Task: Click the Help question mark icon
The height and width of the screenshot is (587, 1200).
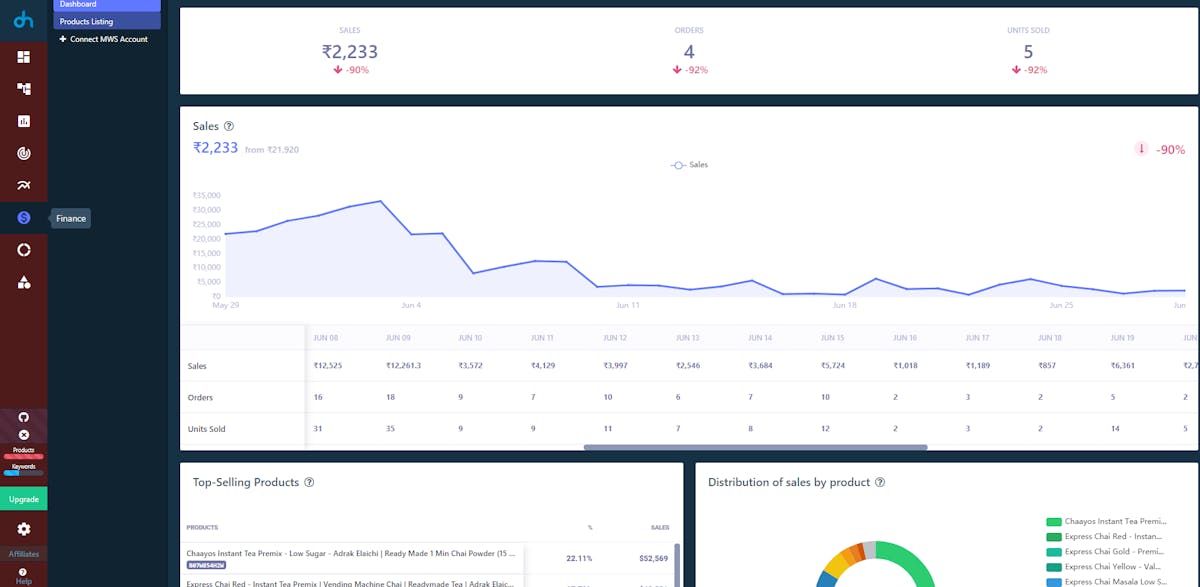Action: coord(23,572)
